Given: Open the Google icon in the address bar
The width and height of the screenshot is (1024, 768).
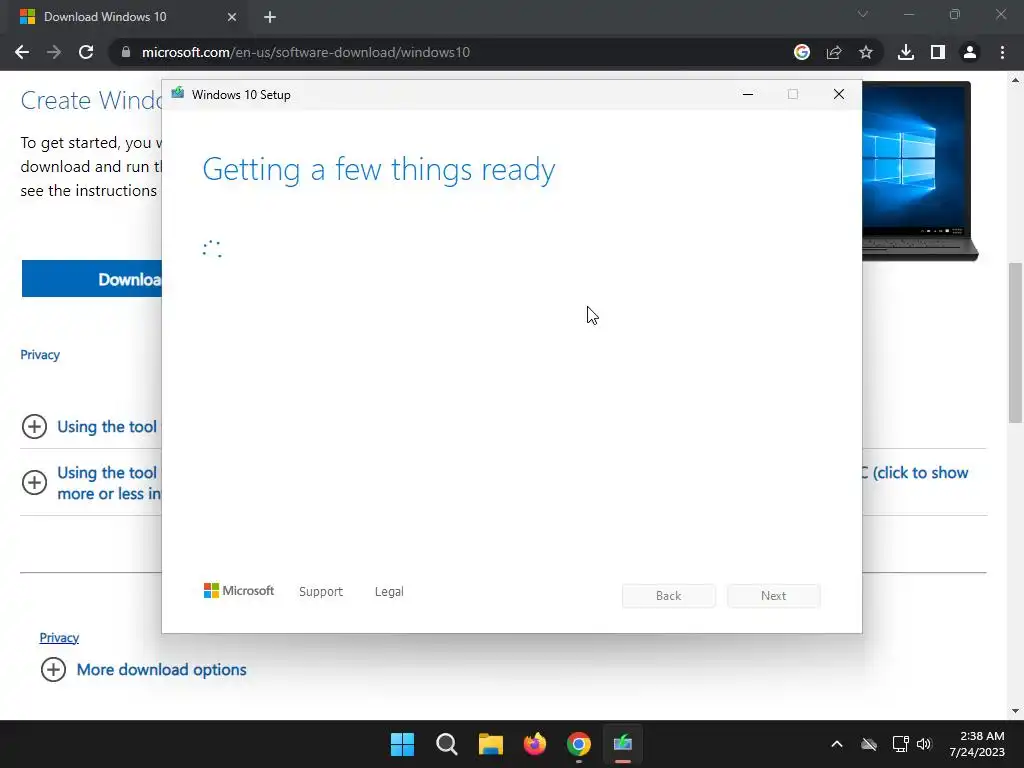Looking at the screenshot, I should (802, 52).
